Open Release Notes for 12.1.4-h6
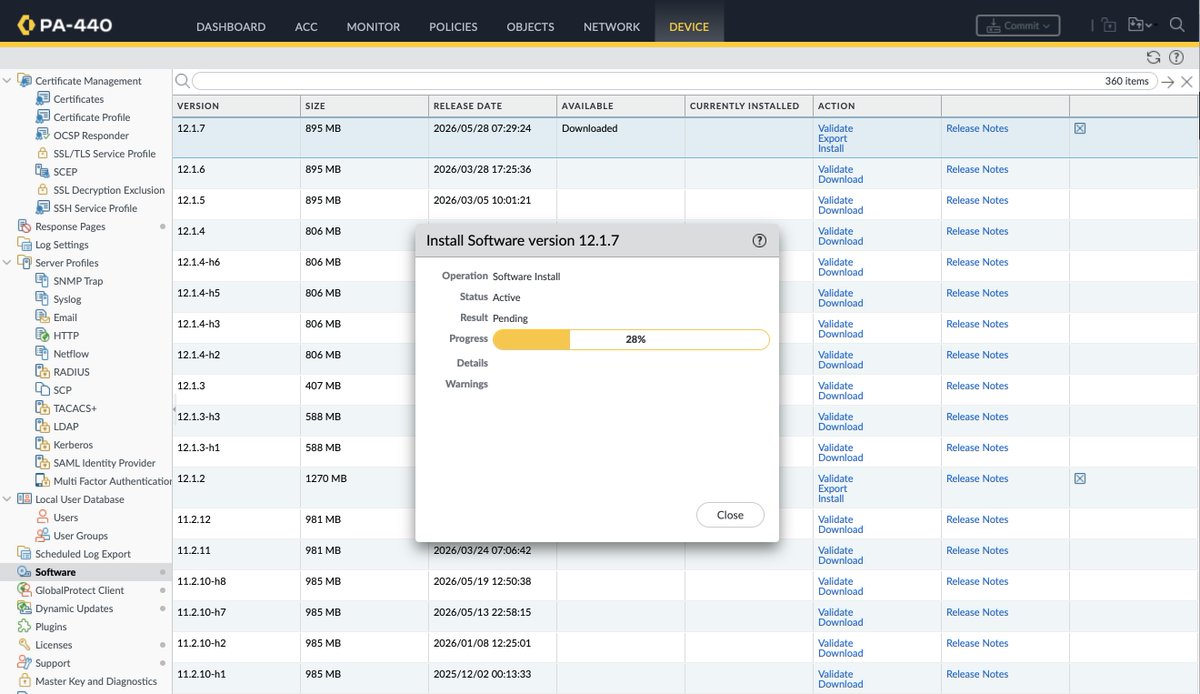The image size is (1200, 694). [977, 262]
